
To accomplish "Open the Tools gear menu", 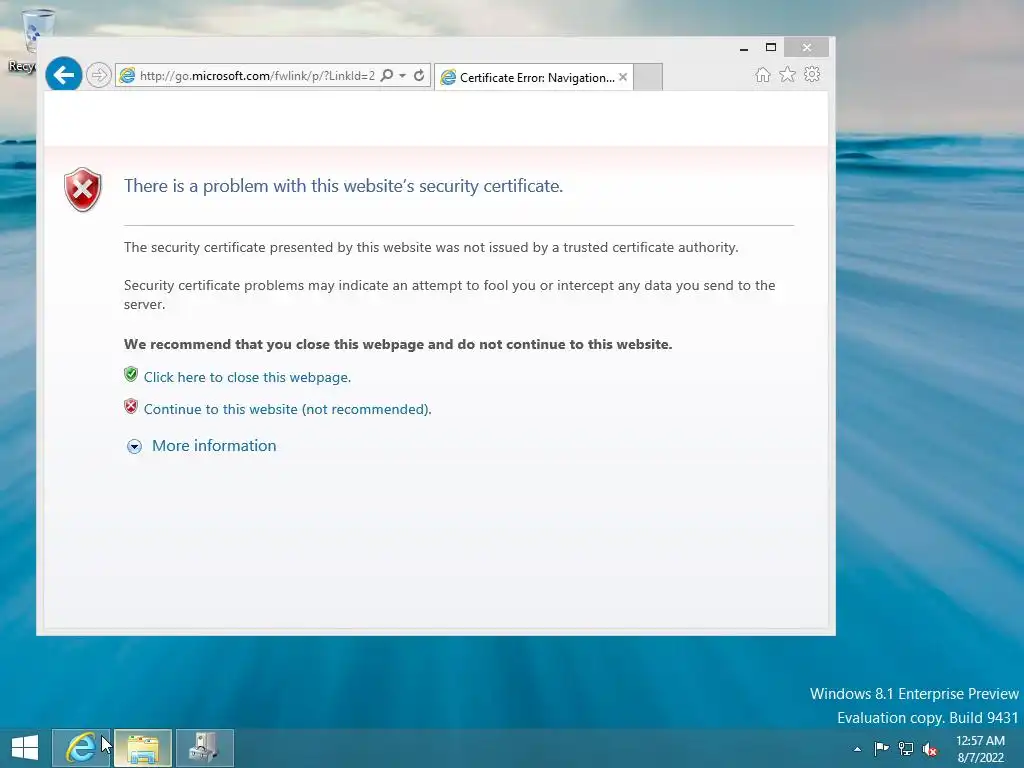I will tap(812, 74).
